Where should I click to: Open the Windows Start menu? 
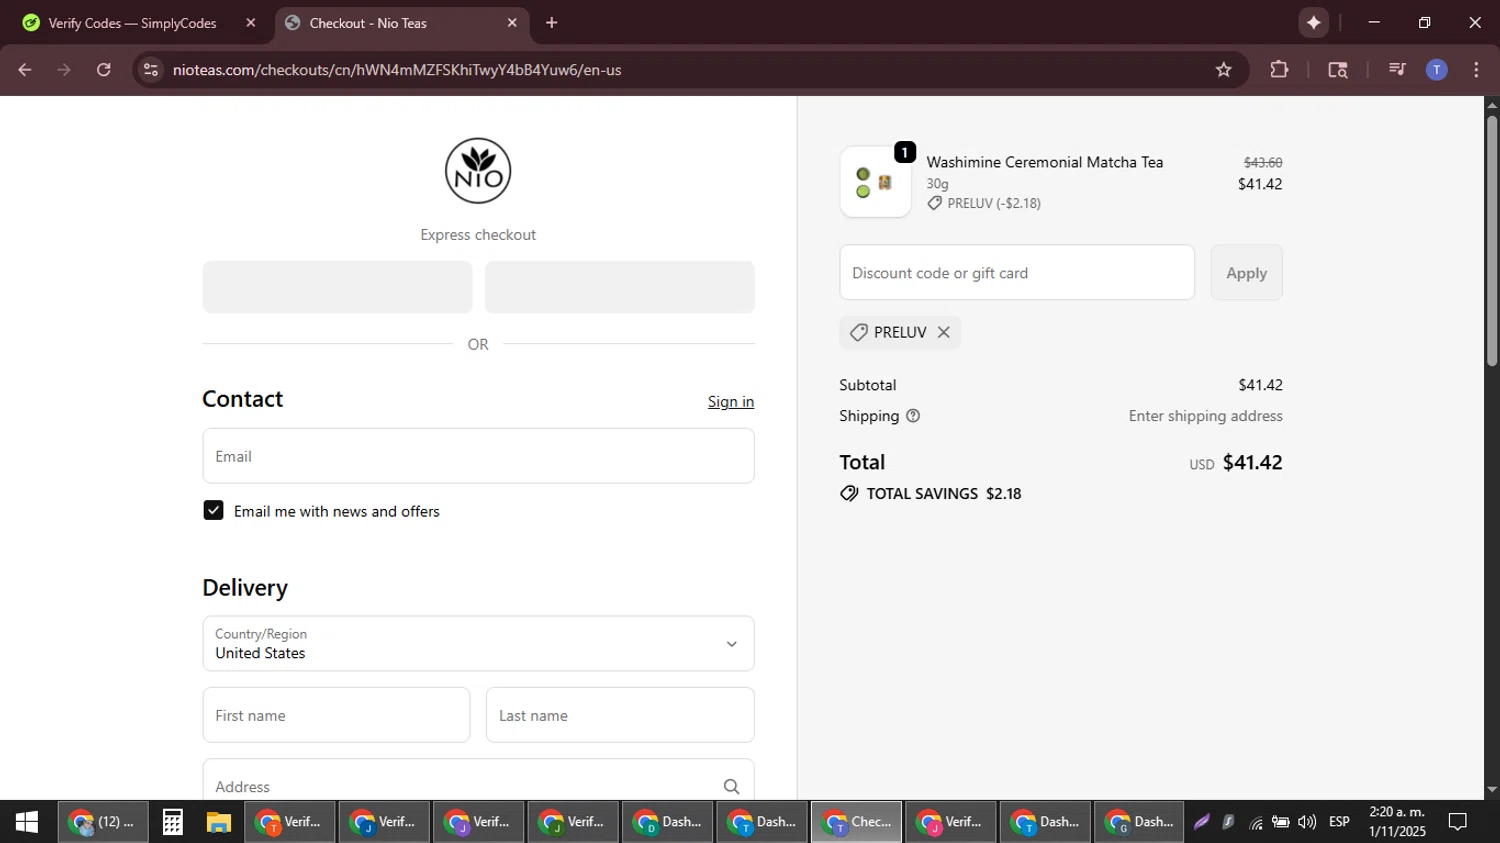pos(27,822)
